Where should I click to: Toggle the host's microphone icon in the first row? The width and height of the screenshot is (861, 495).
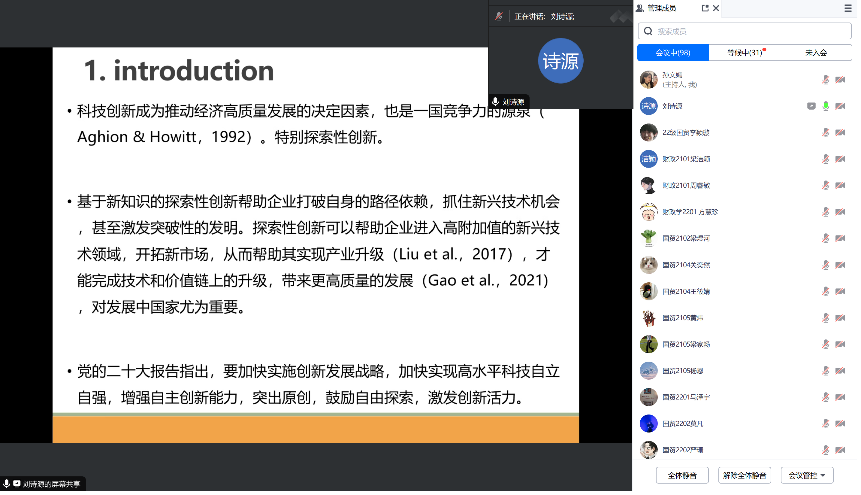point(826,79)
